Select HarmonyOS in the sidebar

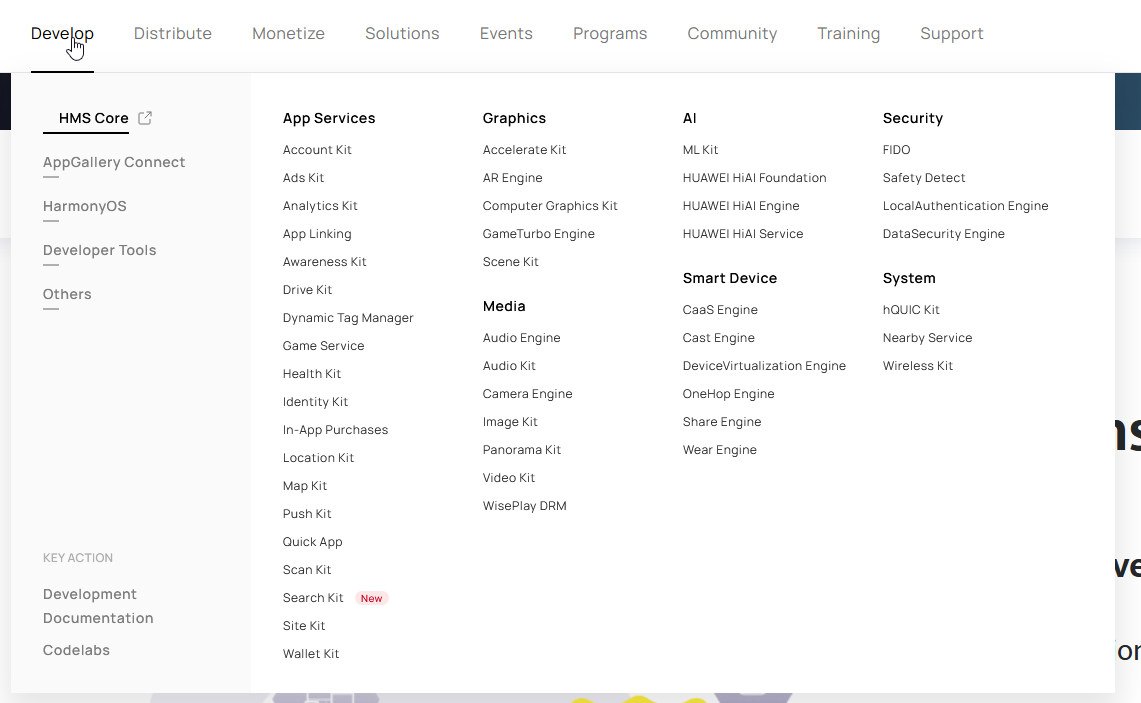point(84,206)
